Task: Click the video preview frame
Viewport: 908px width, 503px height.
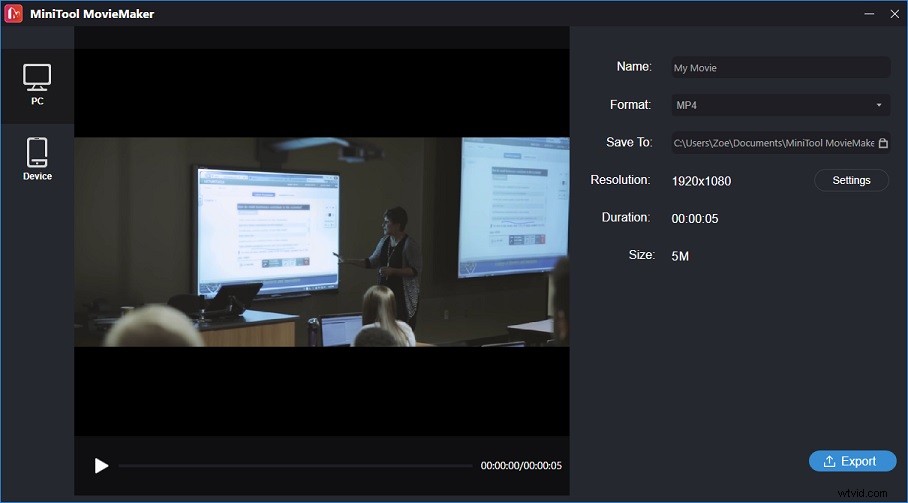Action: pyautogui.click(x=321, y=242)
